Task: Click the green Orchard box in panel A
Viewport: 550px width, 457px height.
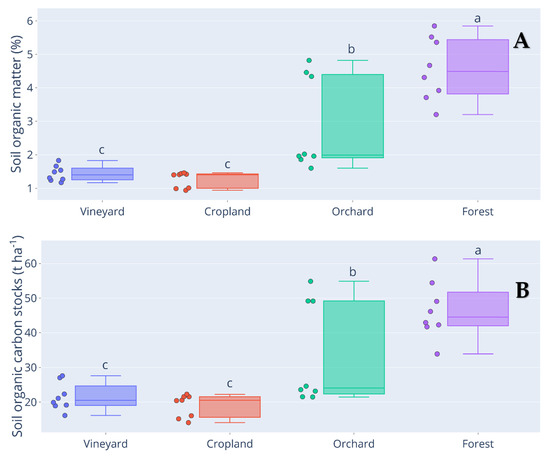Action: 353,116
